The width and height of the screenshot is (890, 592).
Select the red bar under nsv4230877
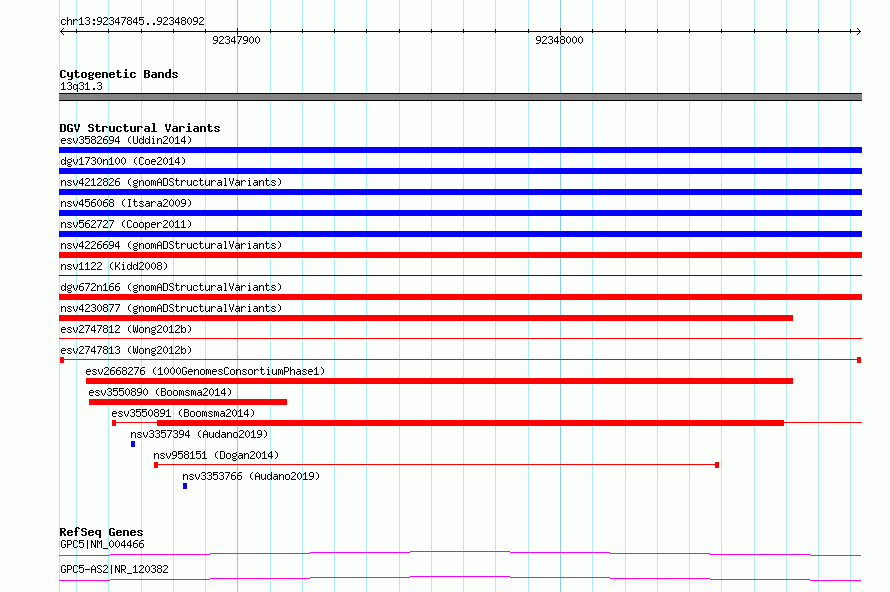[x=426, y=318]
